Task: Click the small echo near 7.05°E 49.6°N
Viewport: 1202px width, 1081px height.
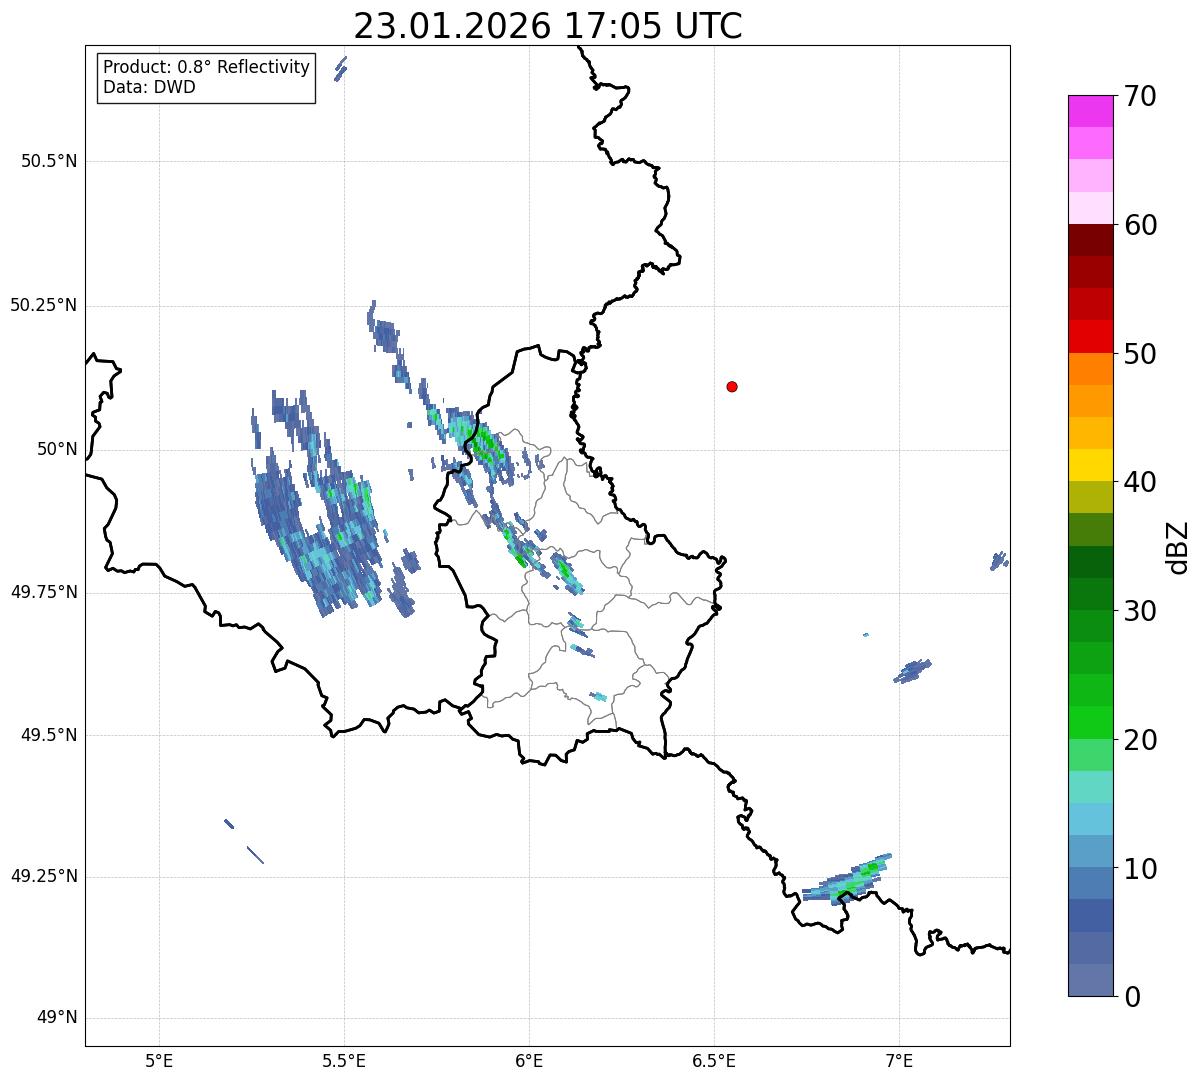Action: 912,671
